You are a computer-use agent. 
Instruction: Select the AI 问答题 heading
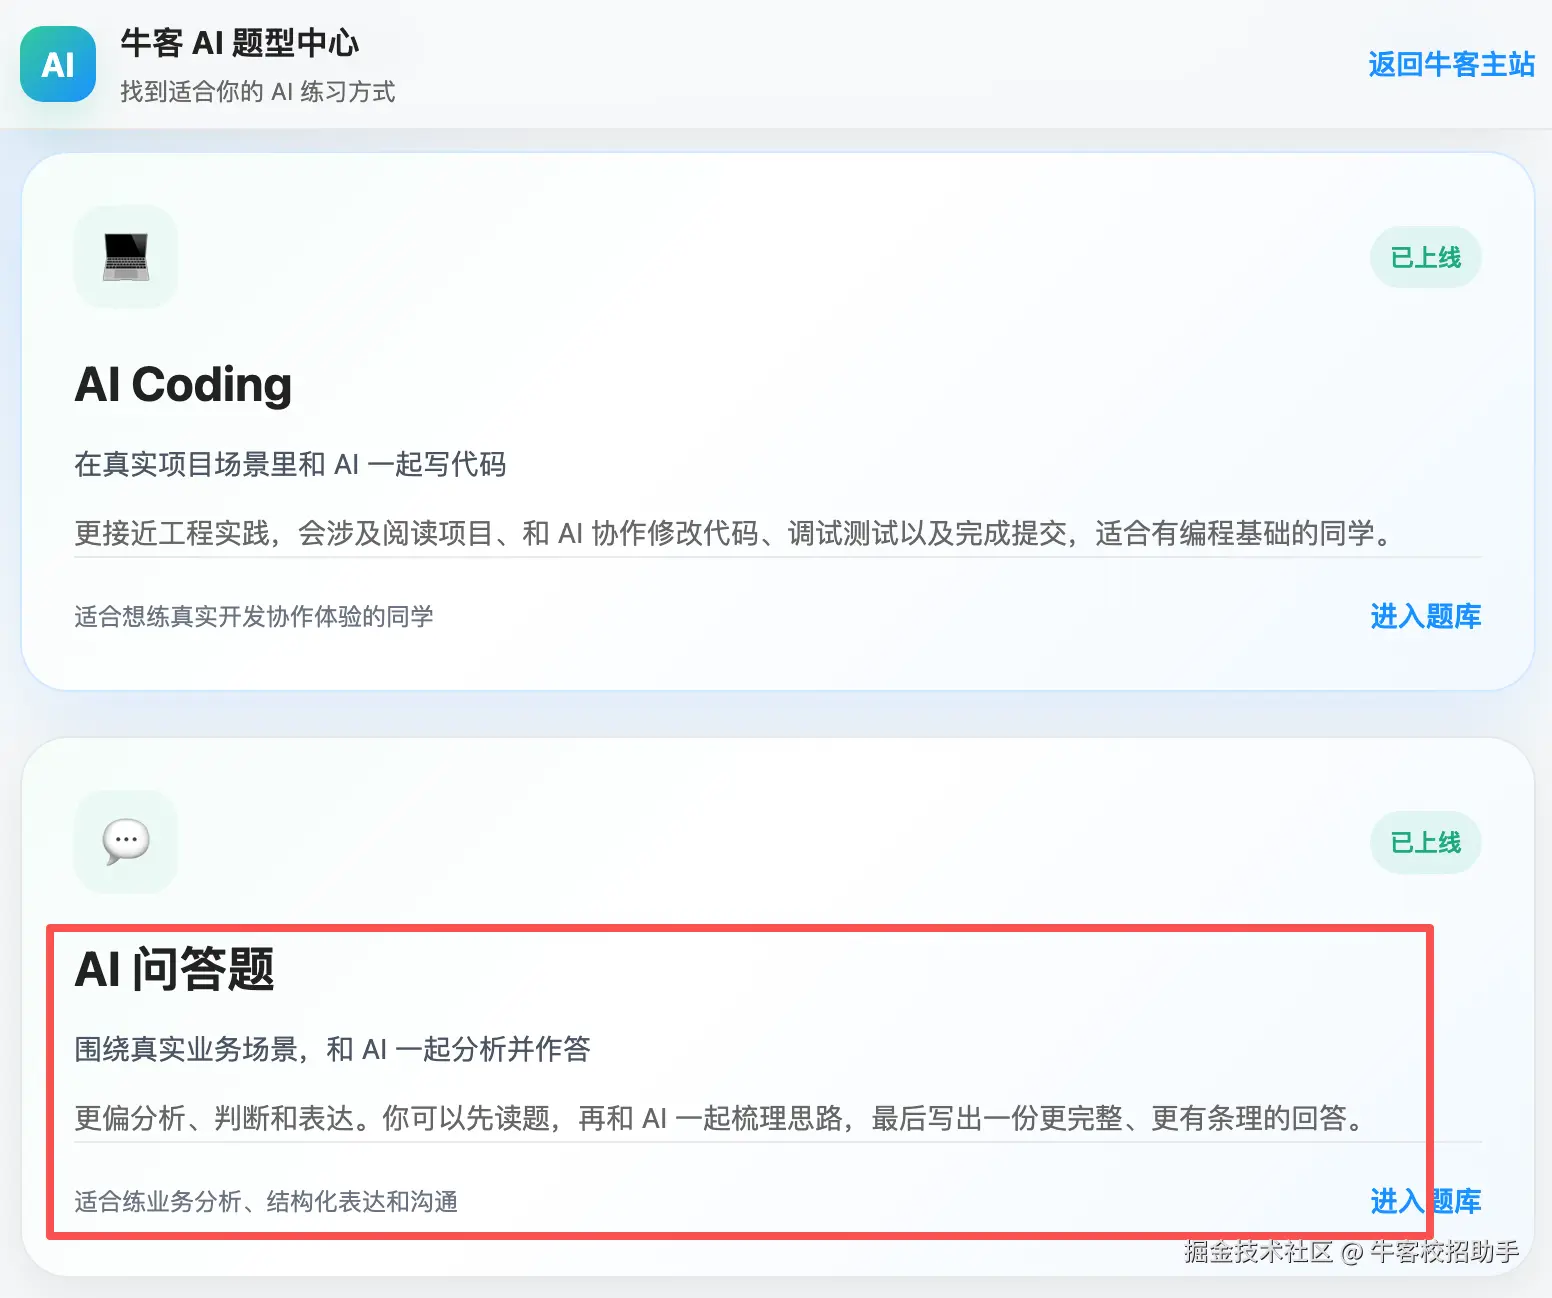175,969
